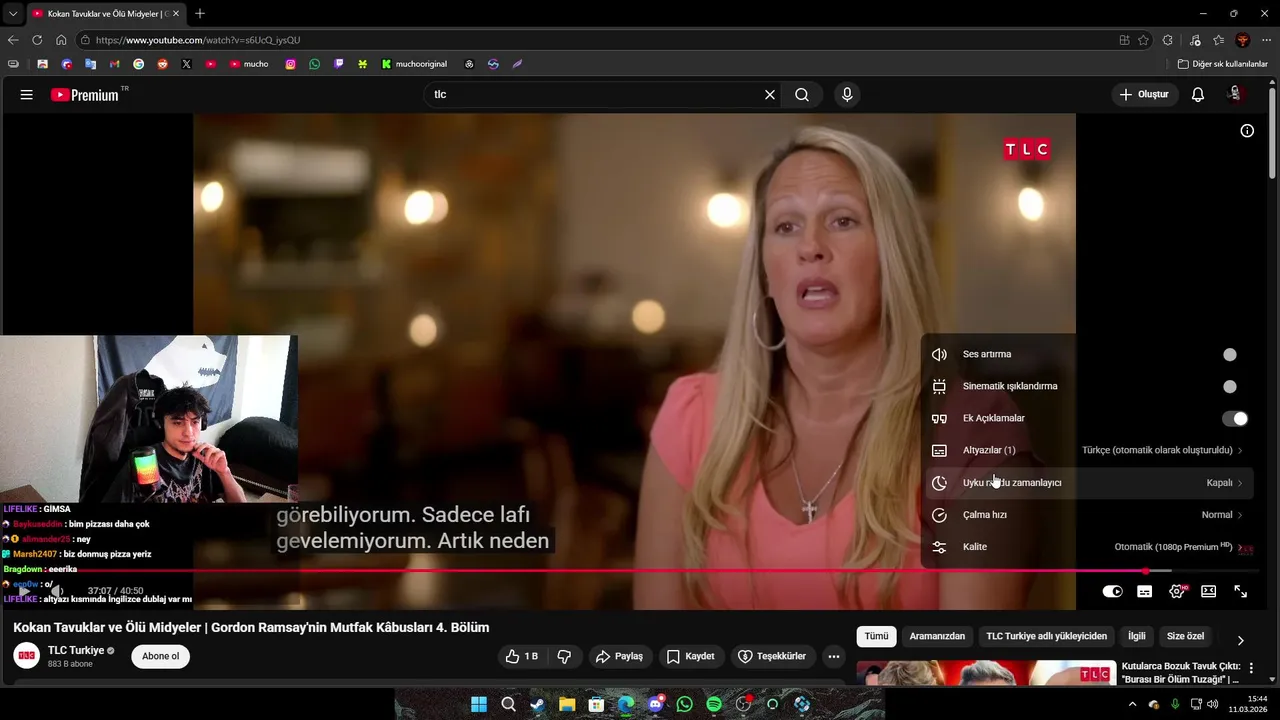Click the Abone ol subscribe button

(160, 657)
